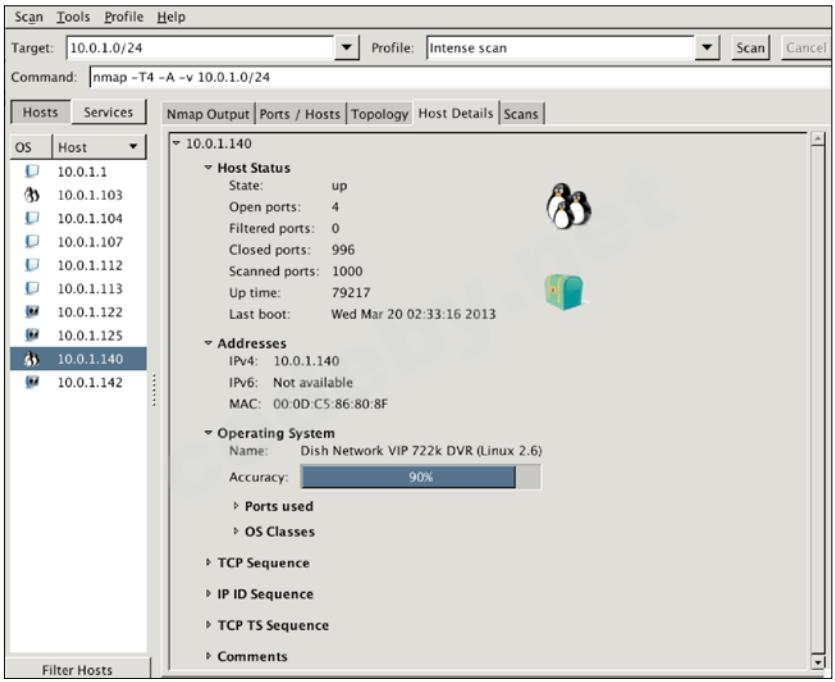Click the Cancel button
The image size is (835, 682).
pos(806,48)
